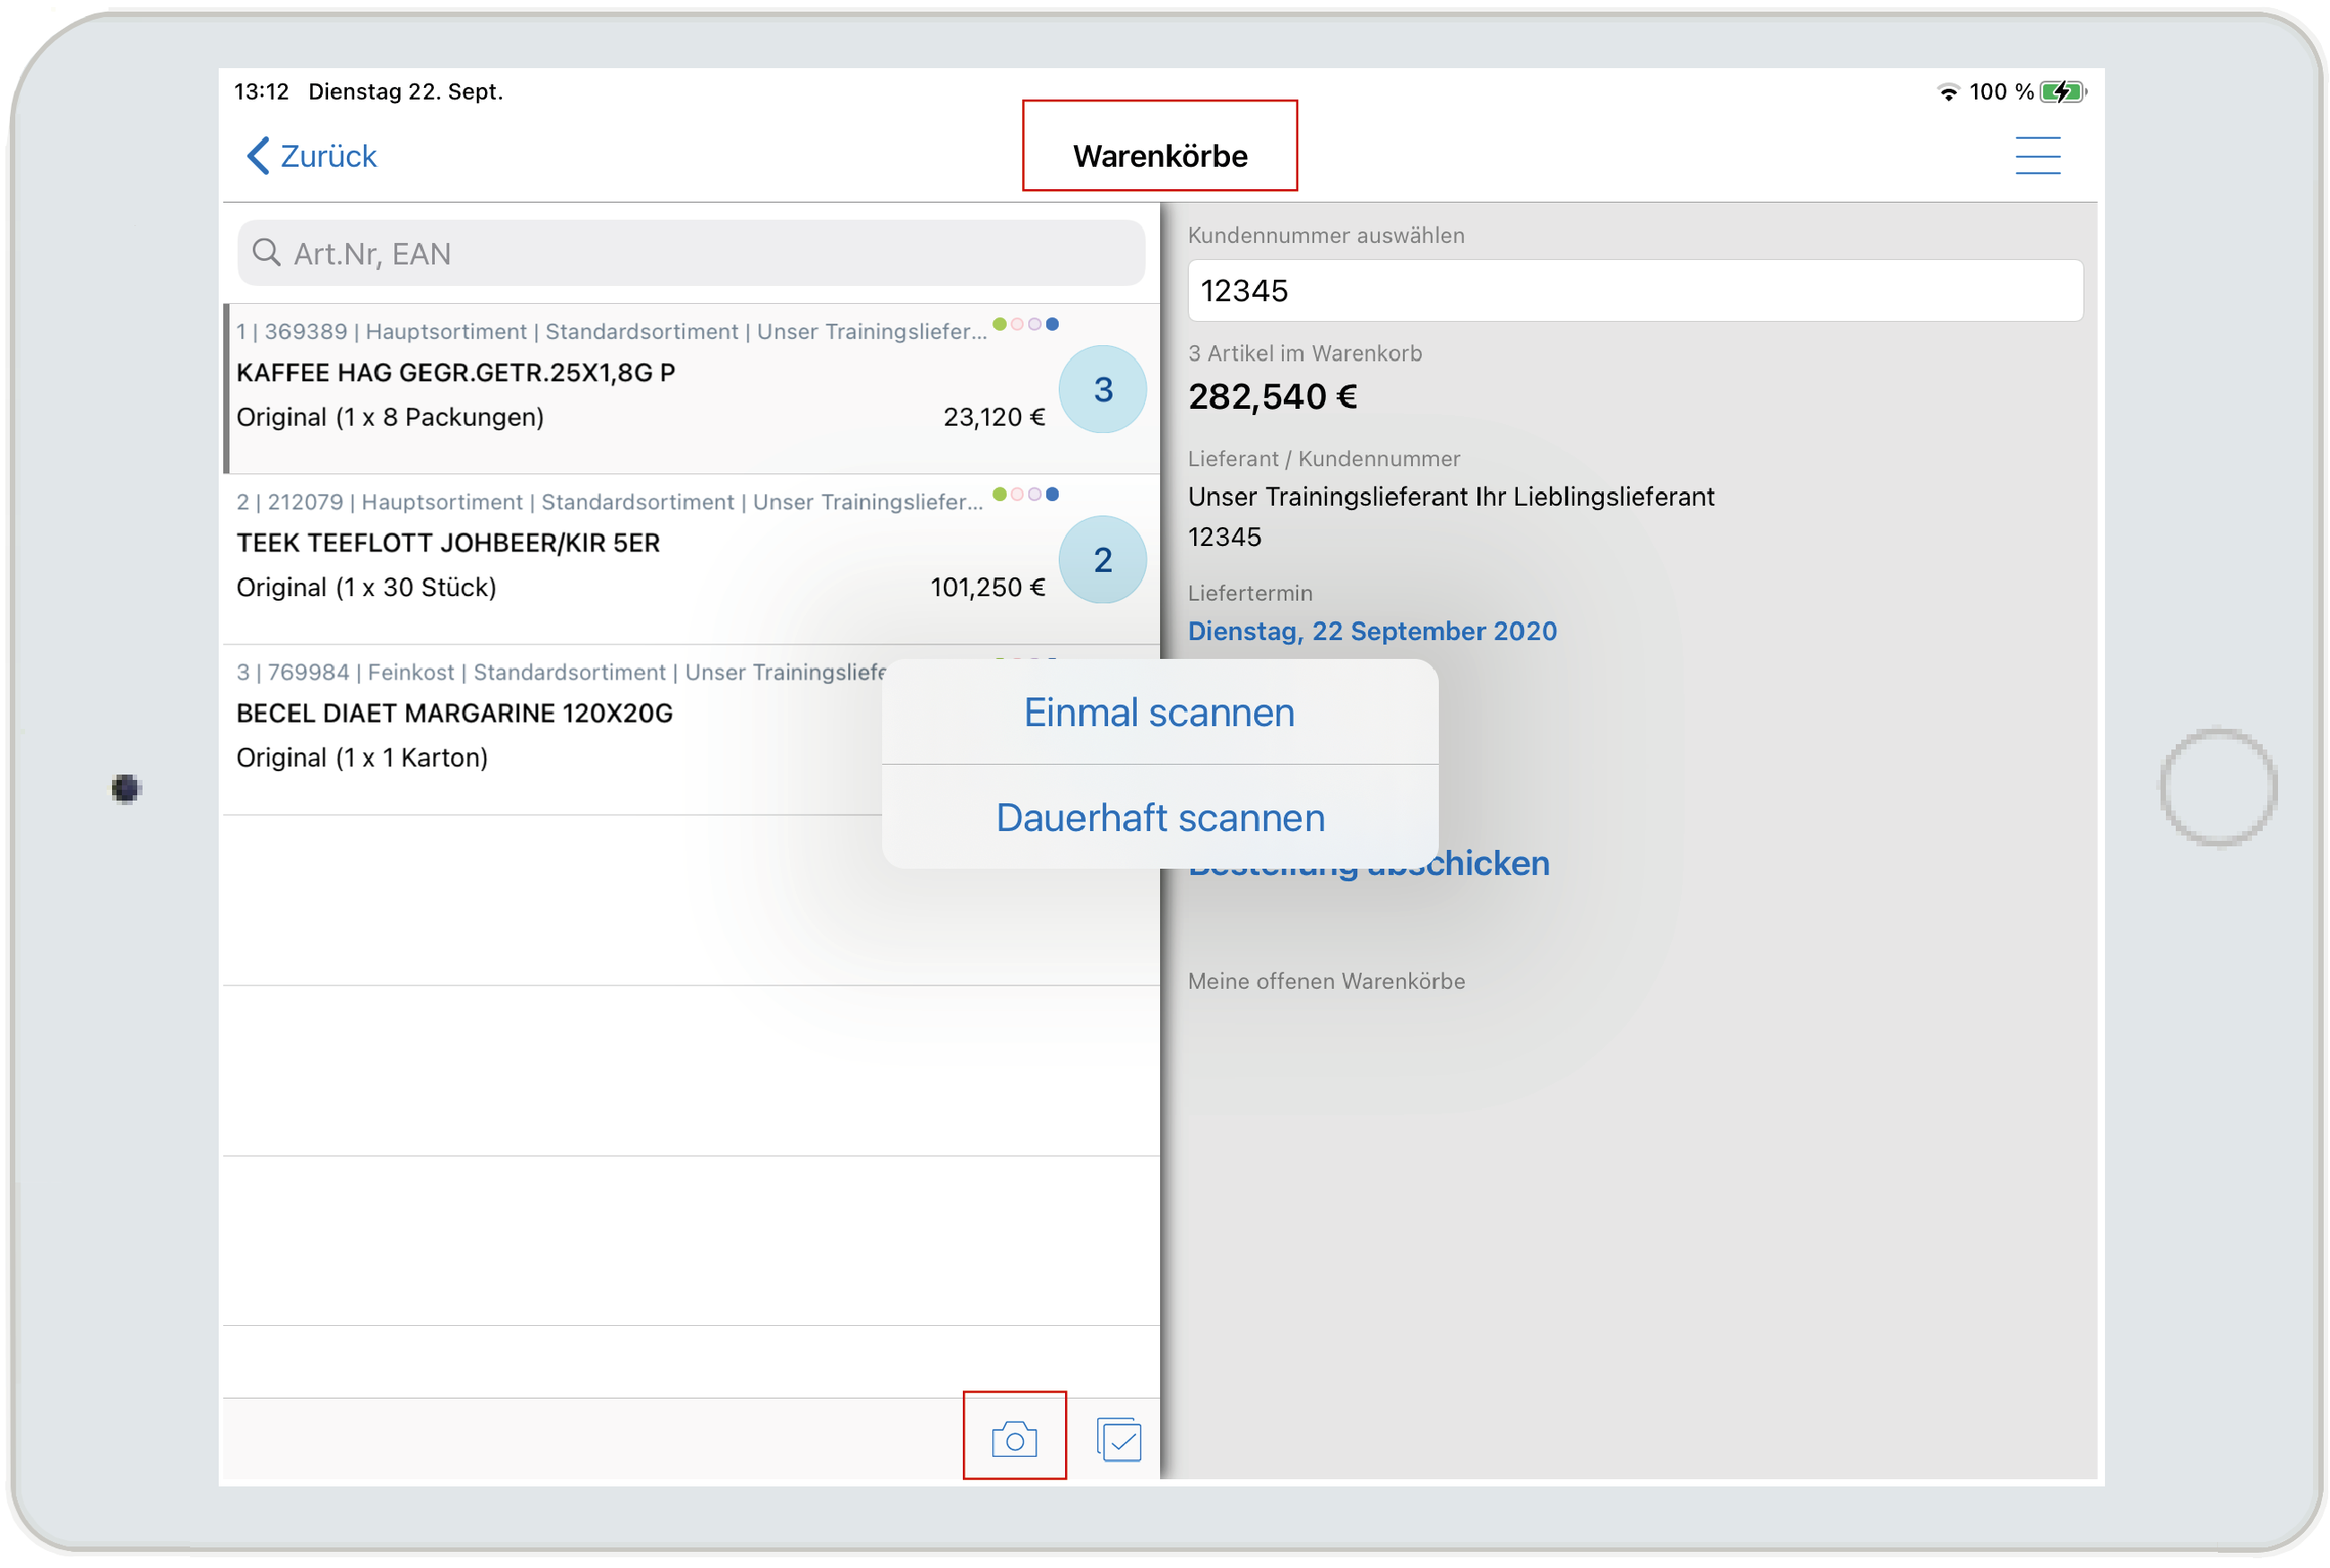Choose Dauerhaft scannen from popup

tap(1158, 818)
